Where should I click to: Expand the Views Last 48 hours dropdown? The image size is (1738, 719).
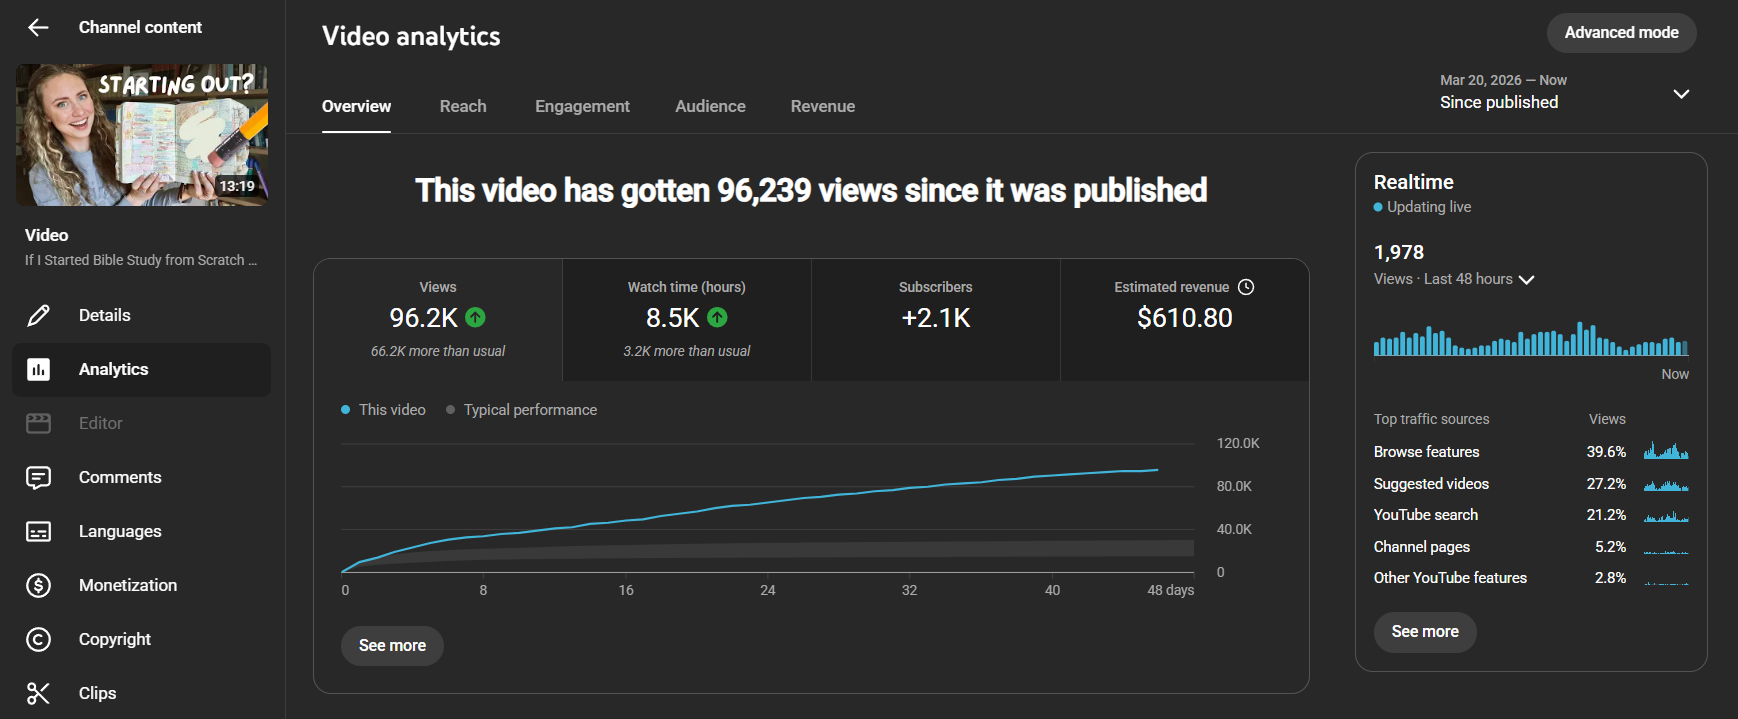tap(1526, 280)
